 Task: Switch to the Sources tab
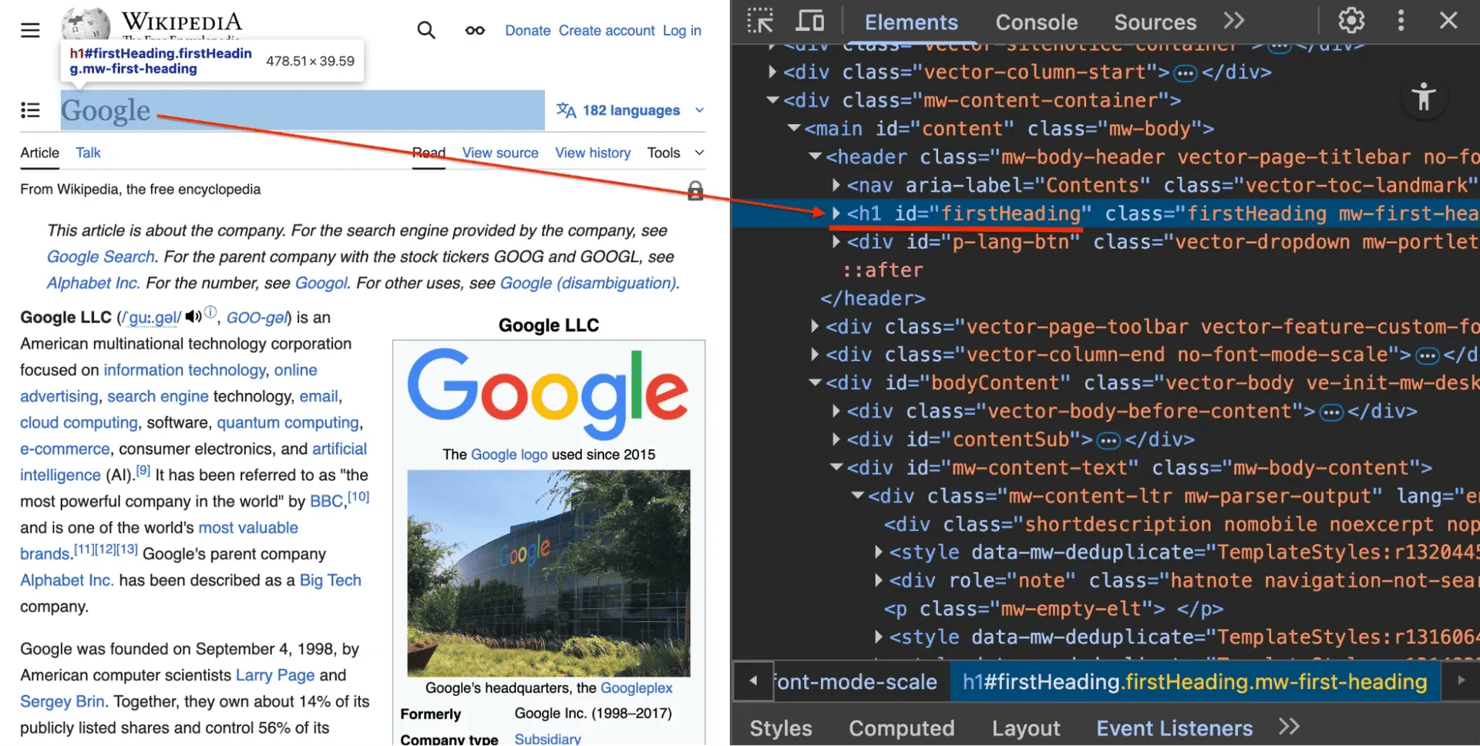(x=1155, y=22)
